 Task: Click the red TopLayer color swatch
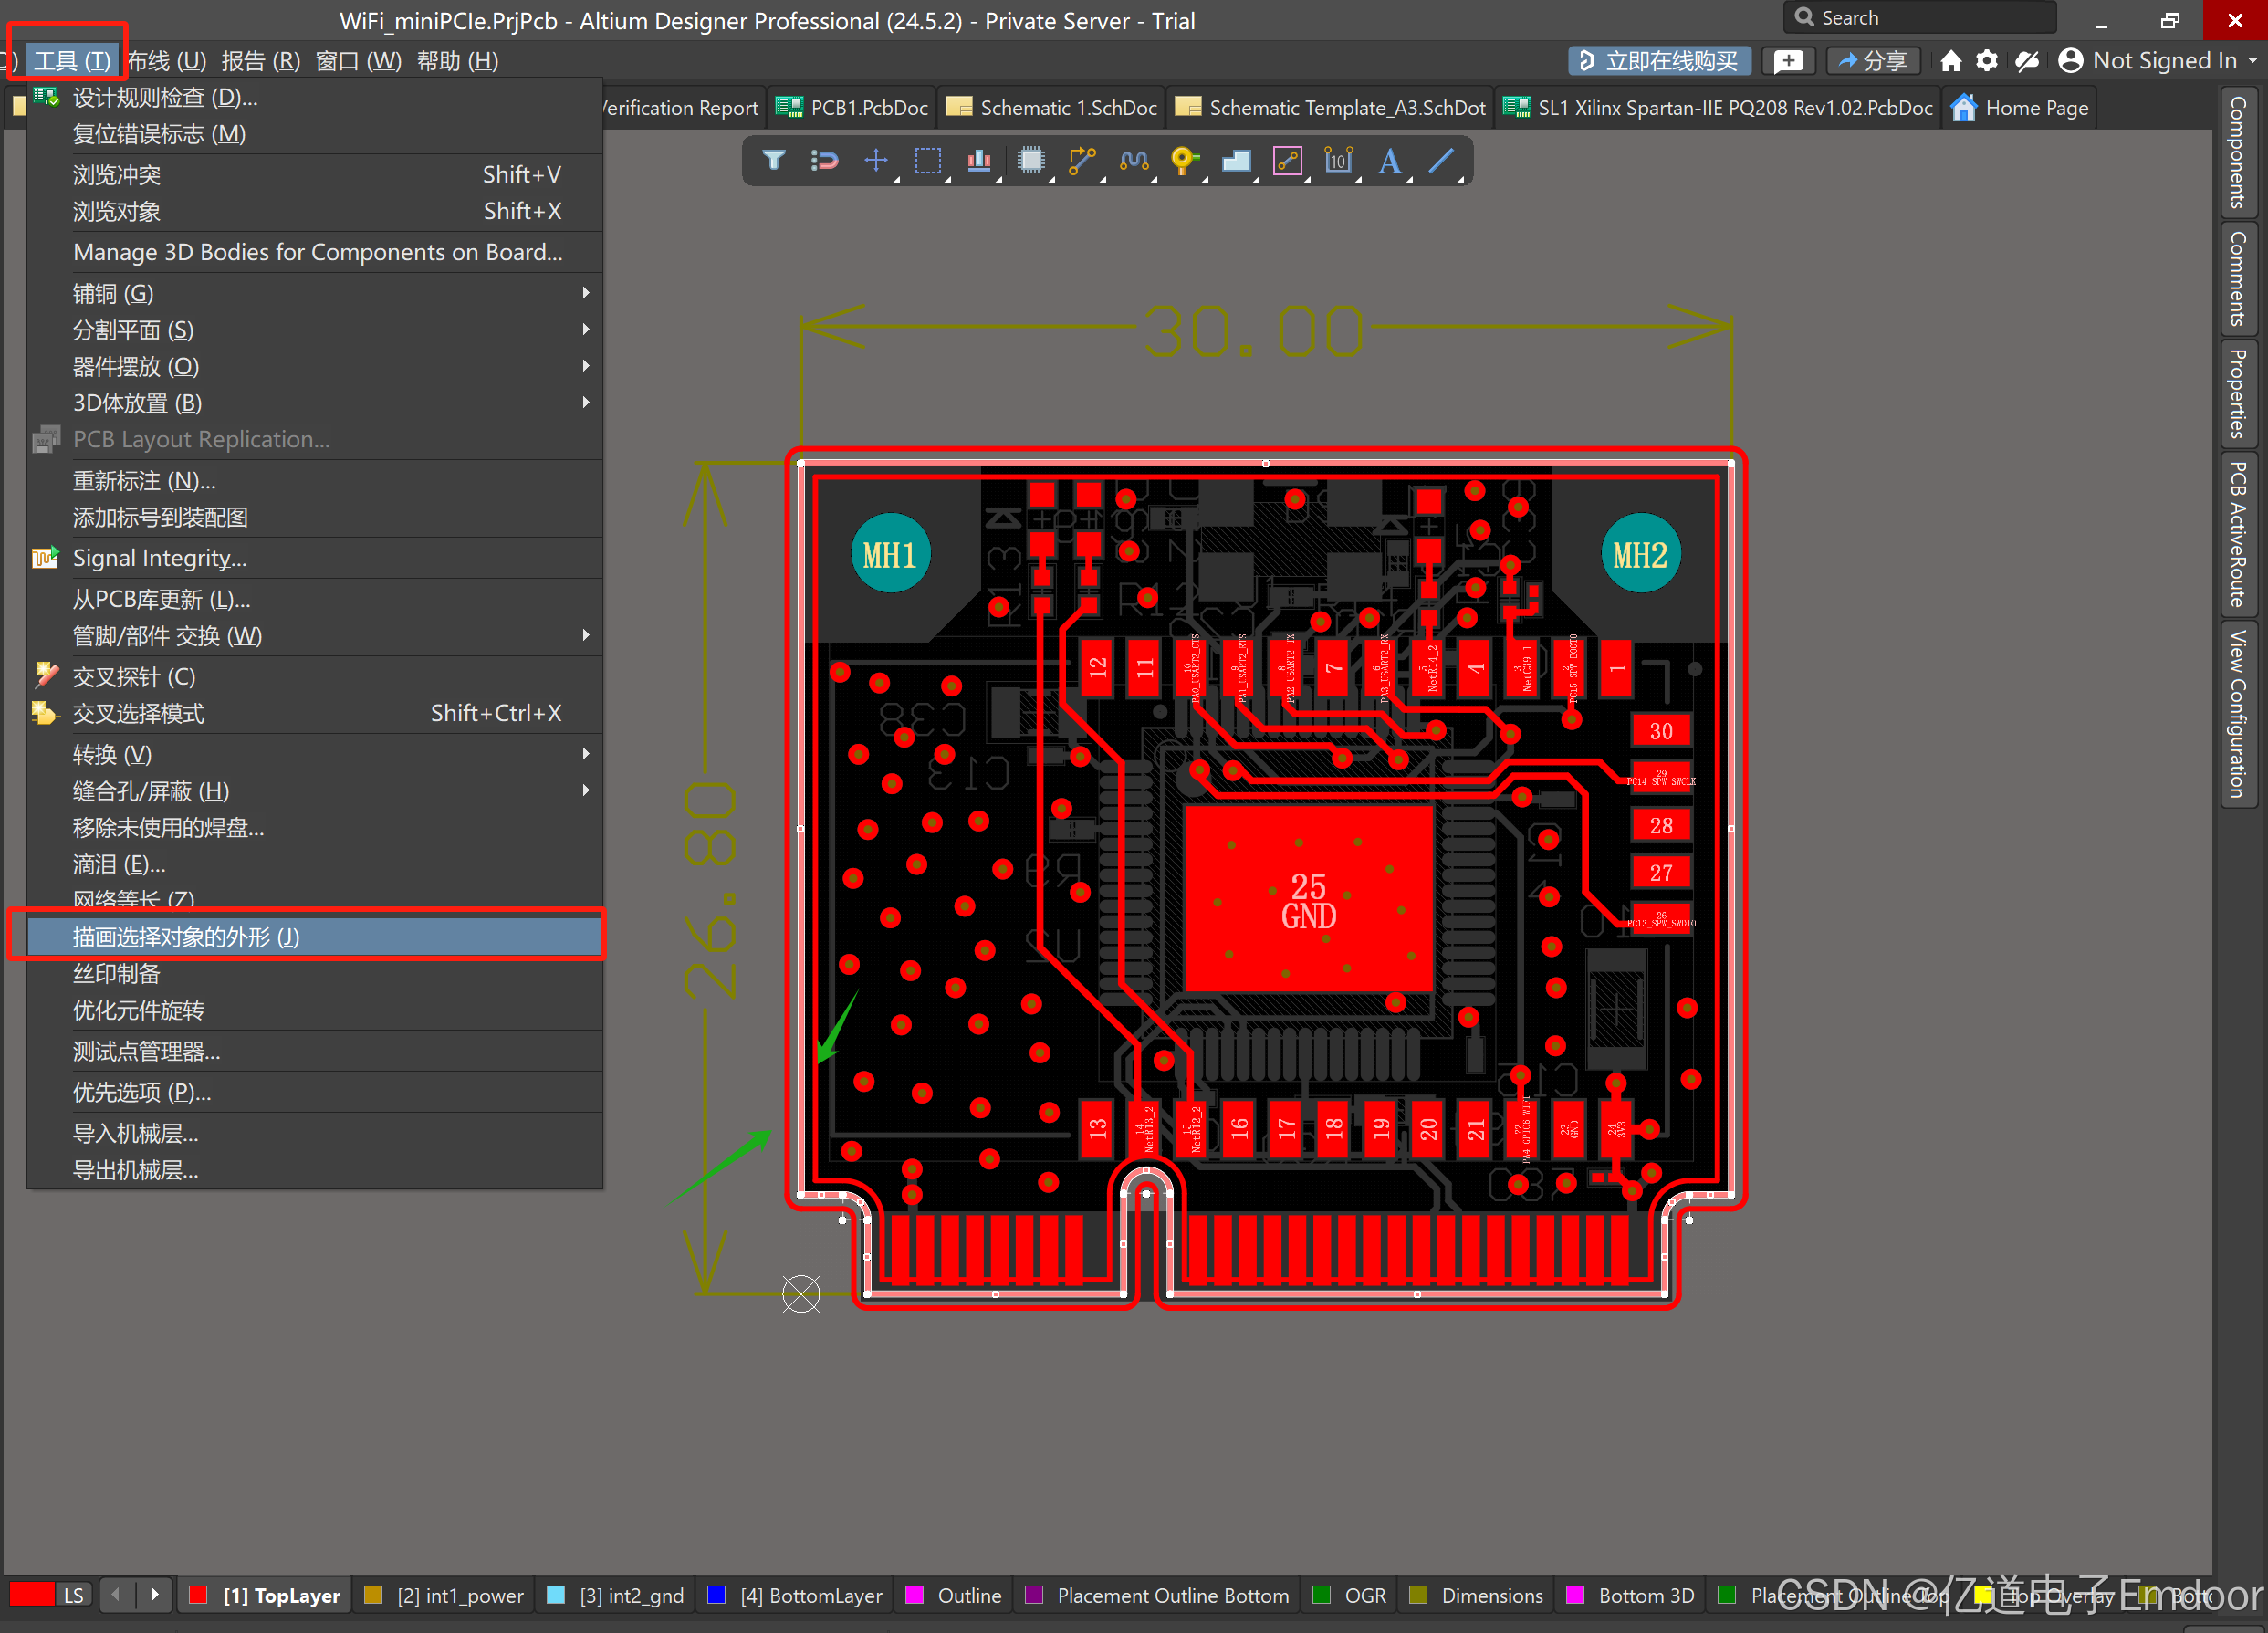pos(198,1595)
